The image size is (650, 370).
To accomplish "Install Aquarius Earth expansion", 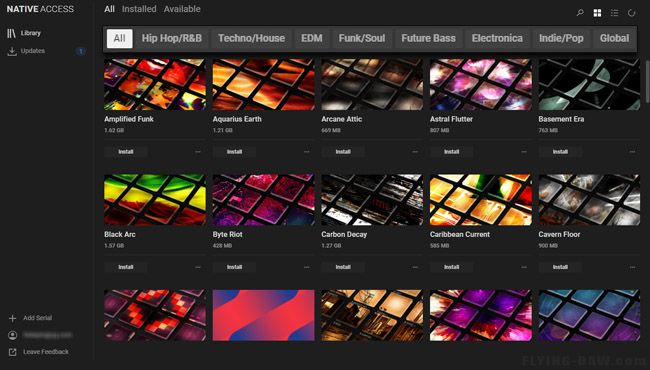I will click(x=234, y=152).
